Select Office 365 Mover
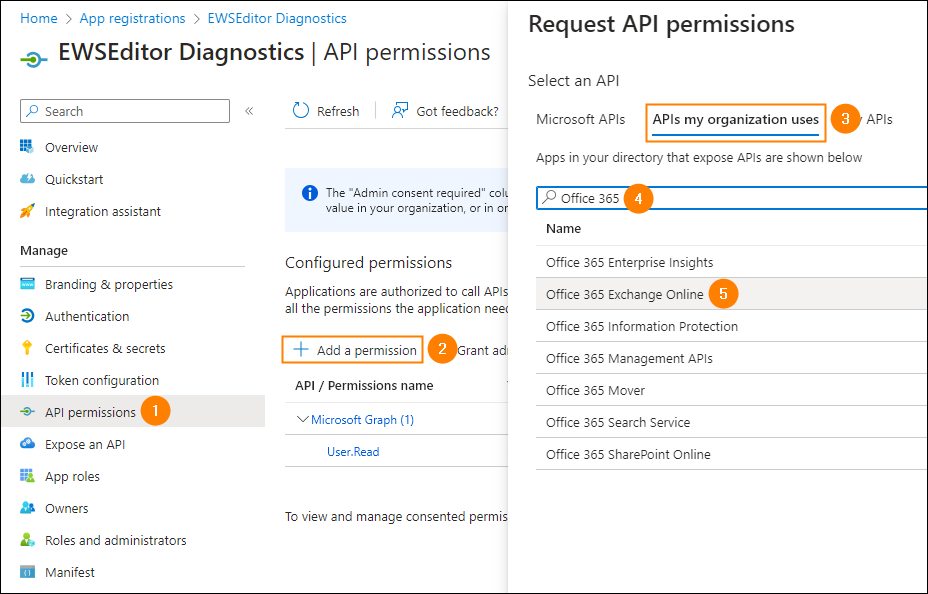The image size is (928, 594). point(732,390)
